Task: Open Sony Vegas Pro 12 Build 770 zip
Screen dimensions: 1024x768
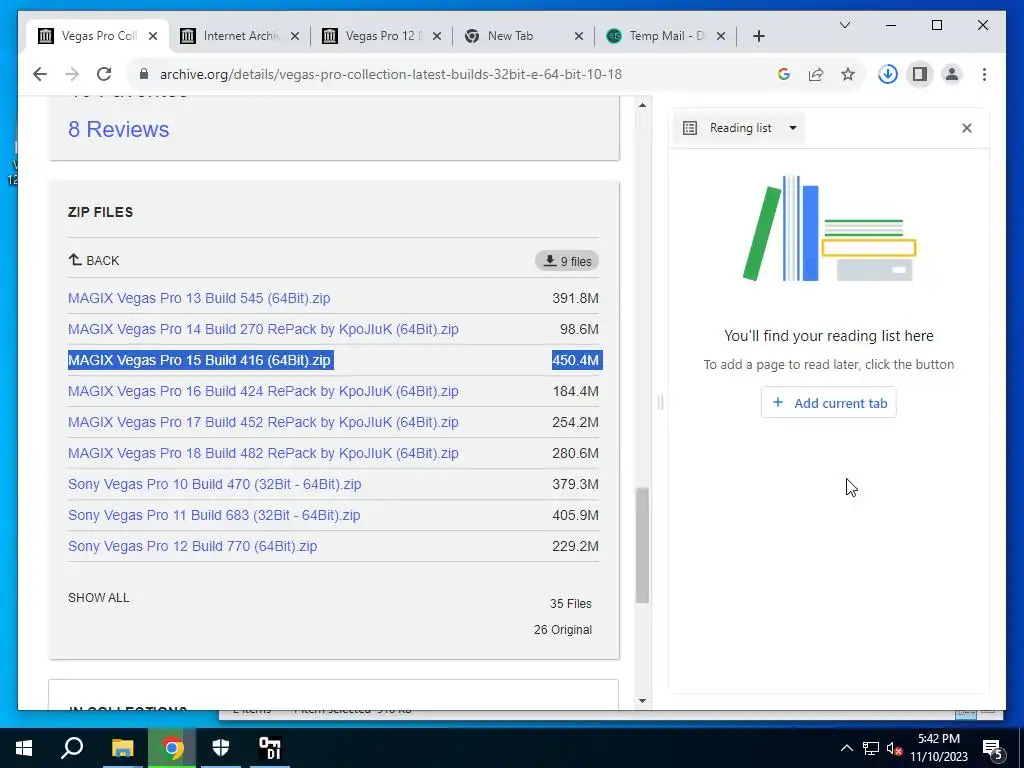Action: pyautogui.click(x=193, y=547)
